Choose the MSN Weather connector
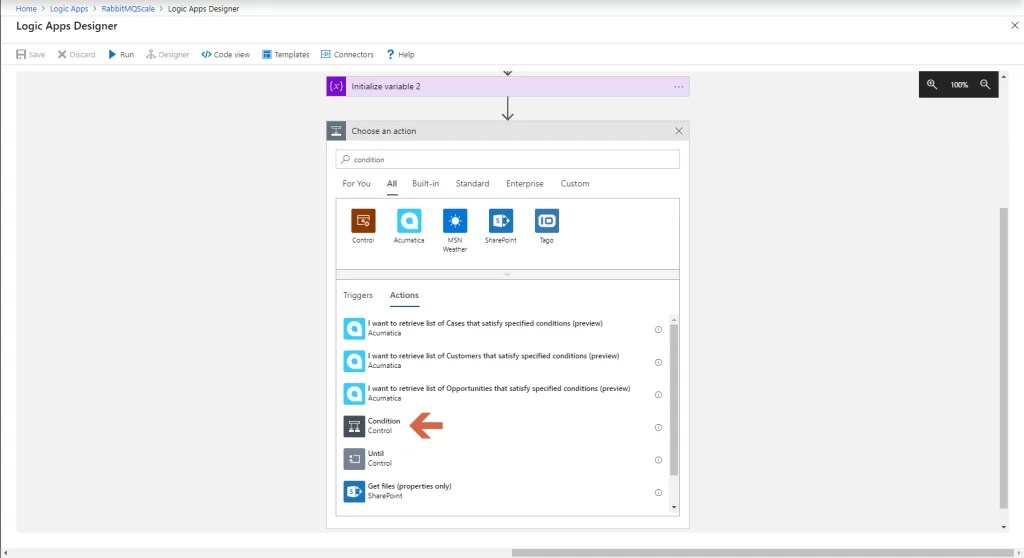The height and width of the screenshot is (558, 1024). point(455,221)
